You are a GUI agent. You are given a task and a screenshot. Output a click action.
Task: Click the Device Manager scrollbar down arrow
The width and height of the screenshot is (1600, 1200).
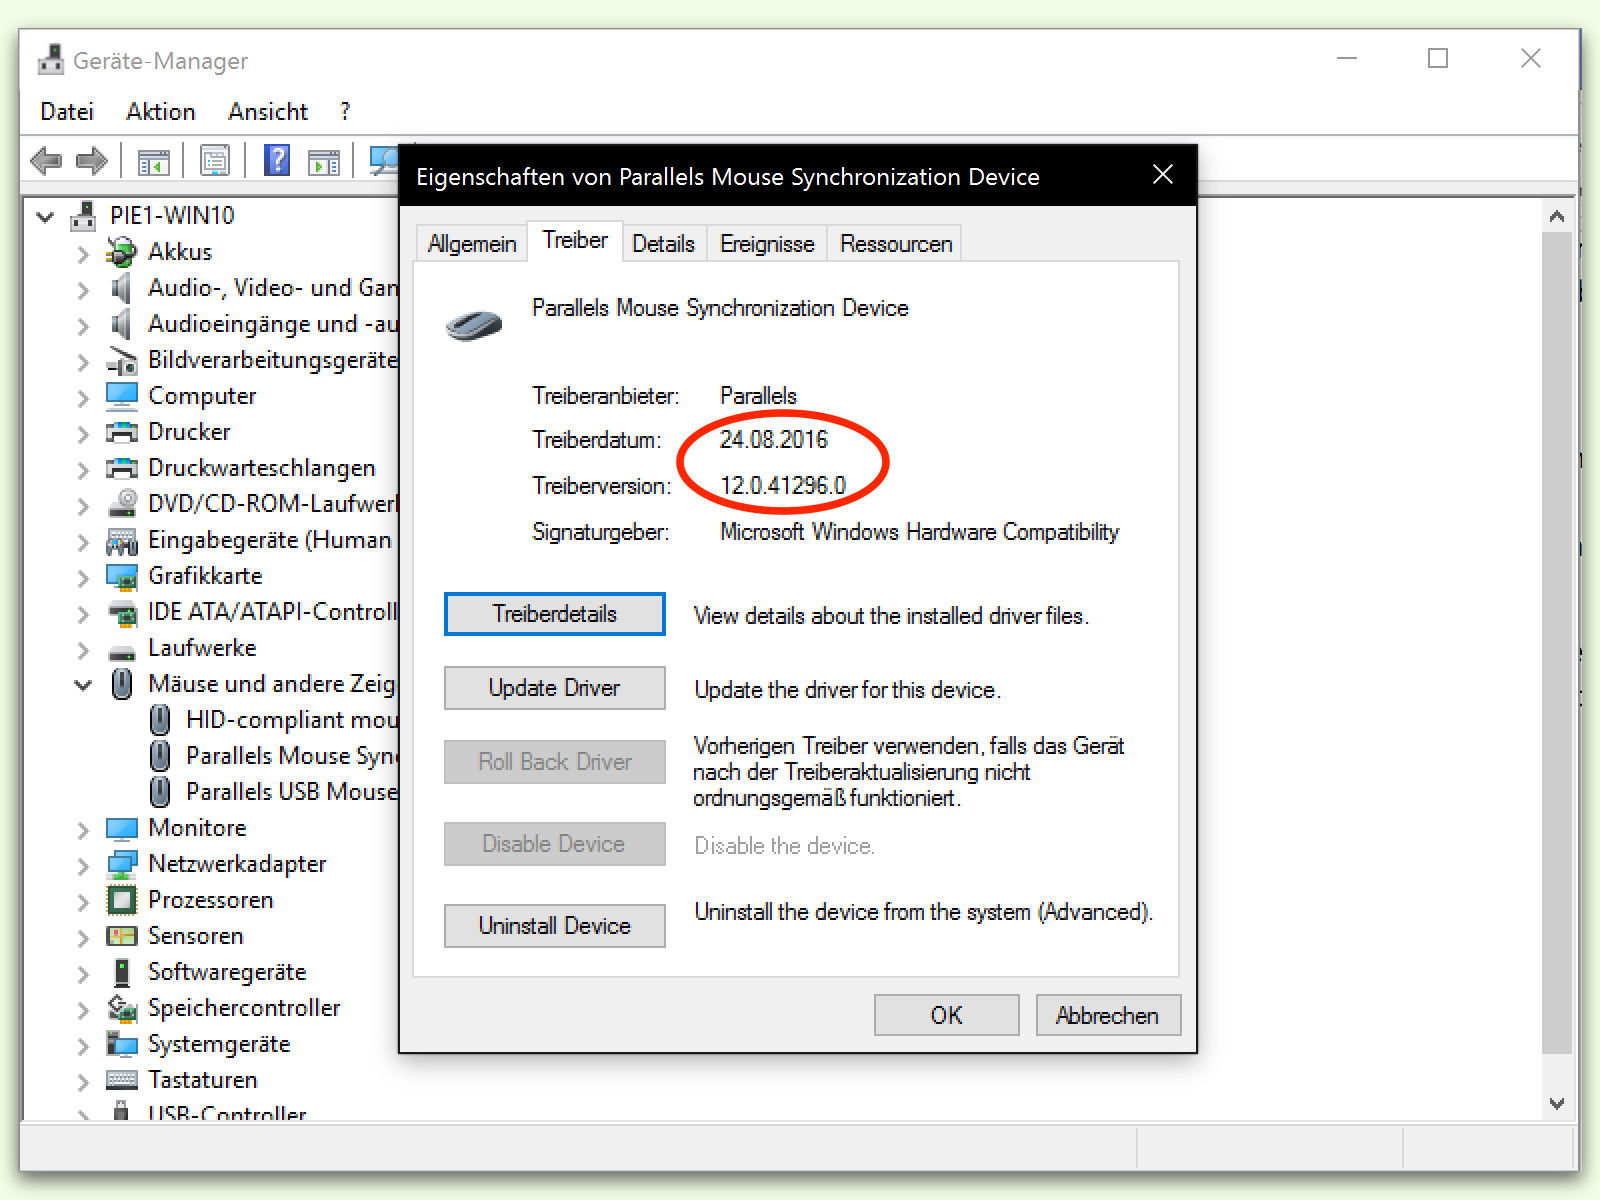tap(1556, 1104)
